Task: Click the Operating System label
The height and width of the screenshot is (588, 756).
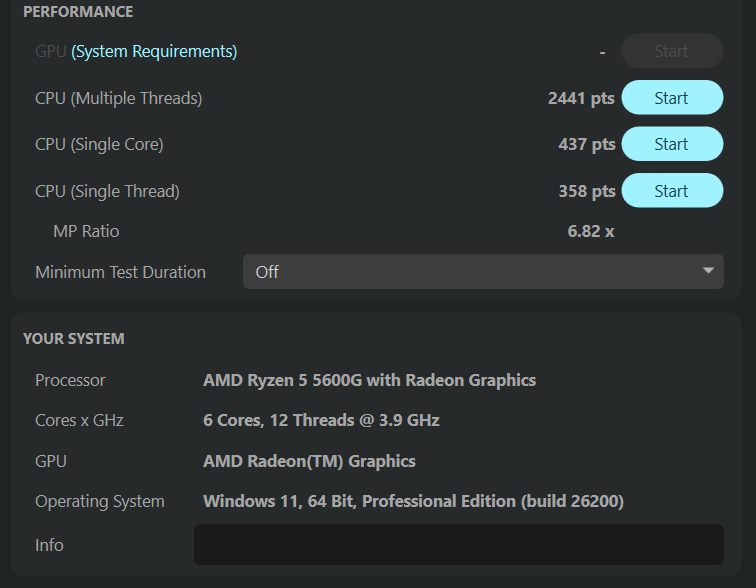Action: click(100, 501)
